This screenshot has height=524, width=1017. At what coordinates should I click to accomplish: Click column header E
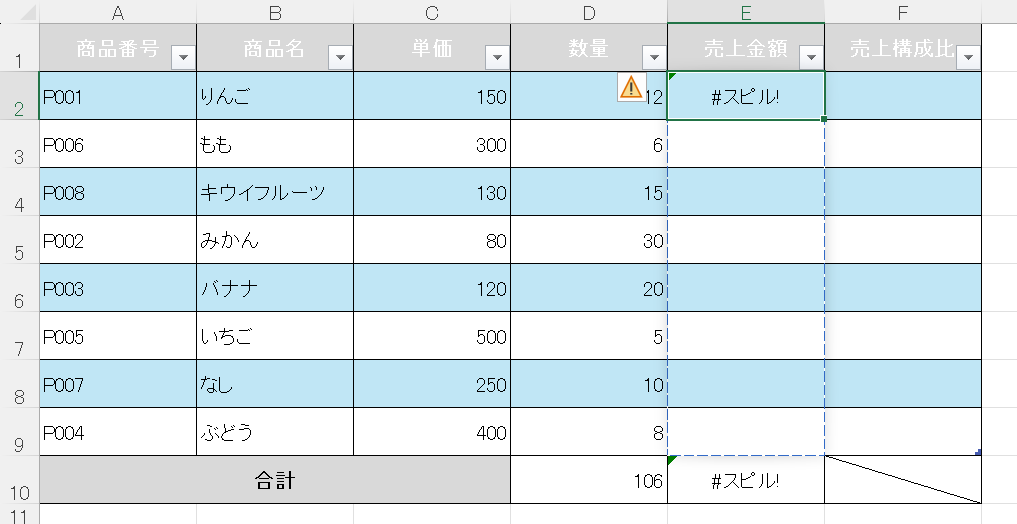(745, 12)
